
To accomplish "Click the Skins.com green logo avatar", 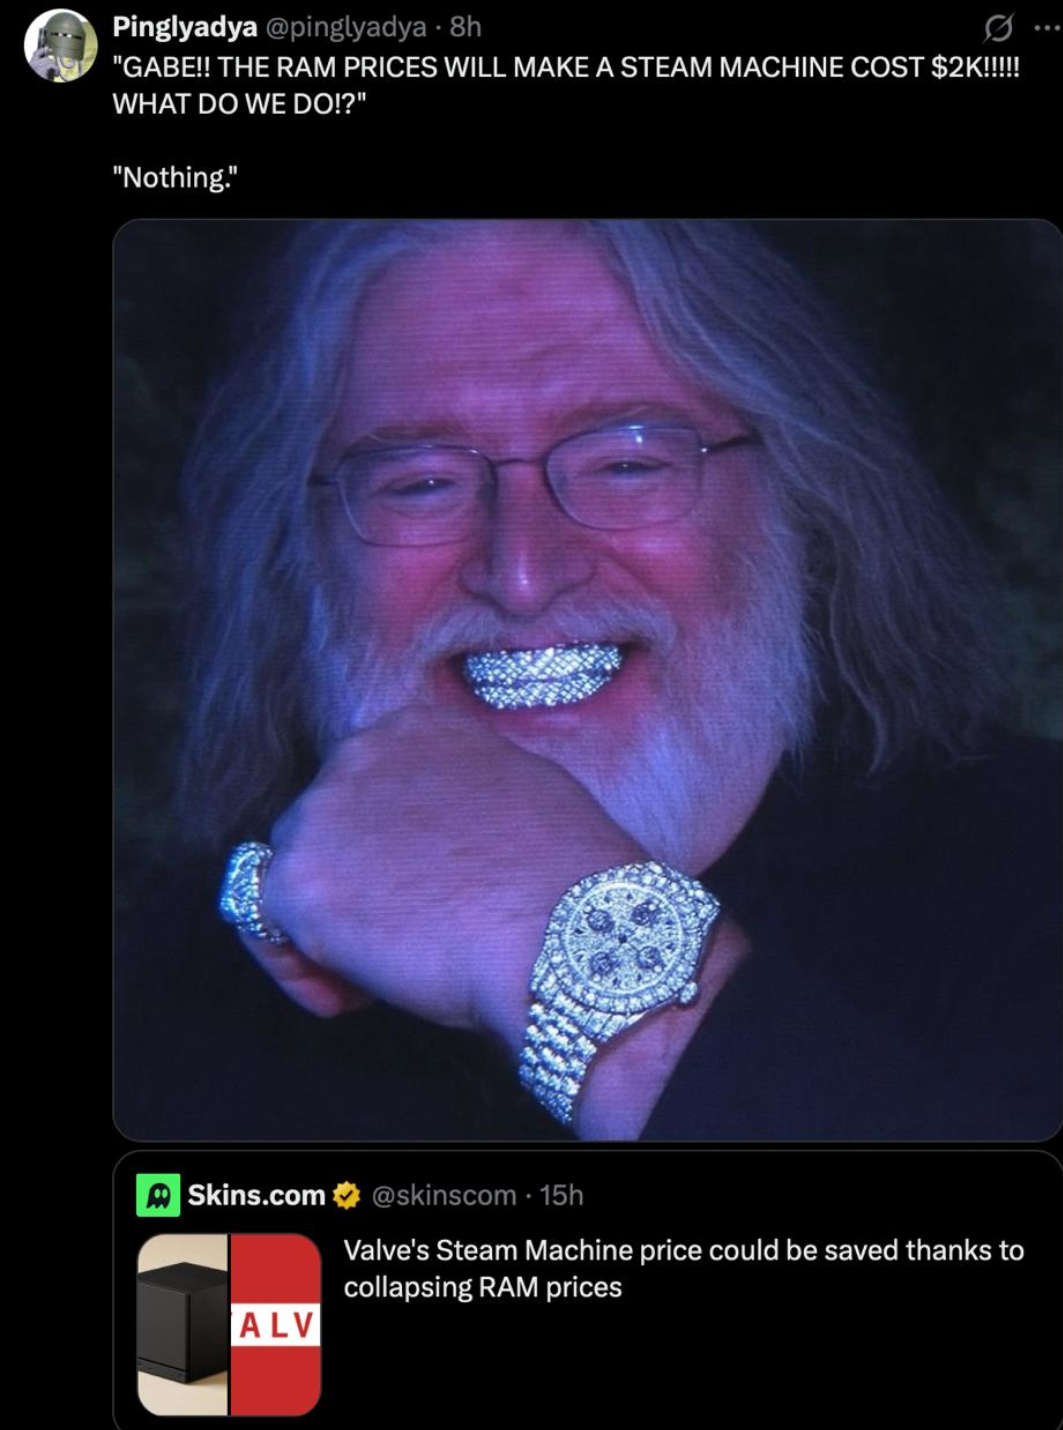I will click(158, 1195).
